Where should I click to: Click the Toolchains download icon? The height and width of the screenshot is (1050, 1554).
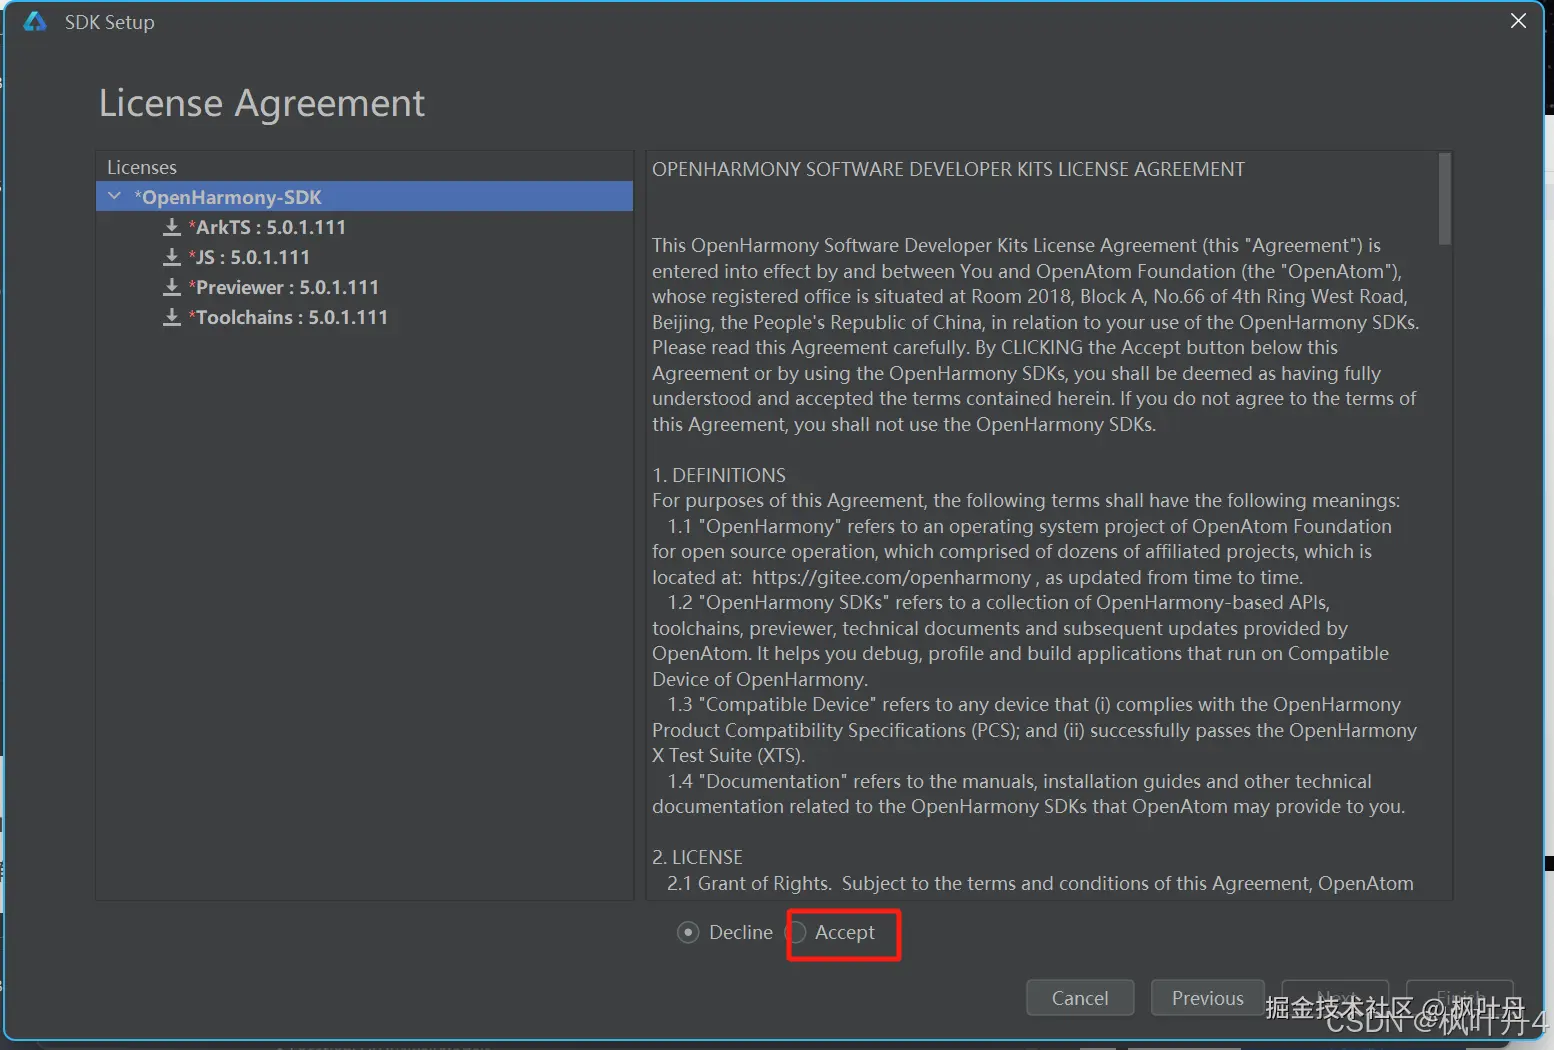pyautogui.click(x=172, y=317)
